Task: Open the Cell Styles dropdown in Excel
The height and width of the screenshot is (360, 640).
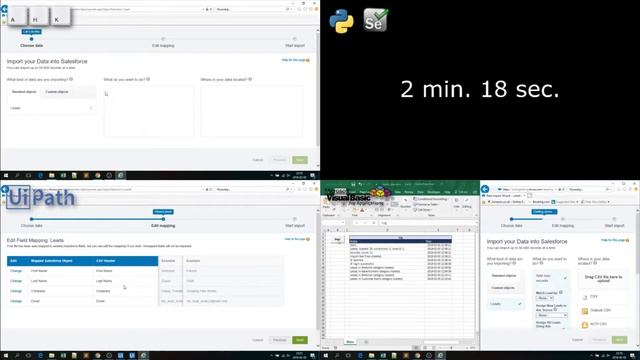Action: pyautogui.click(x=424, y=210)
